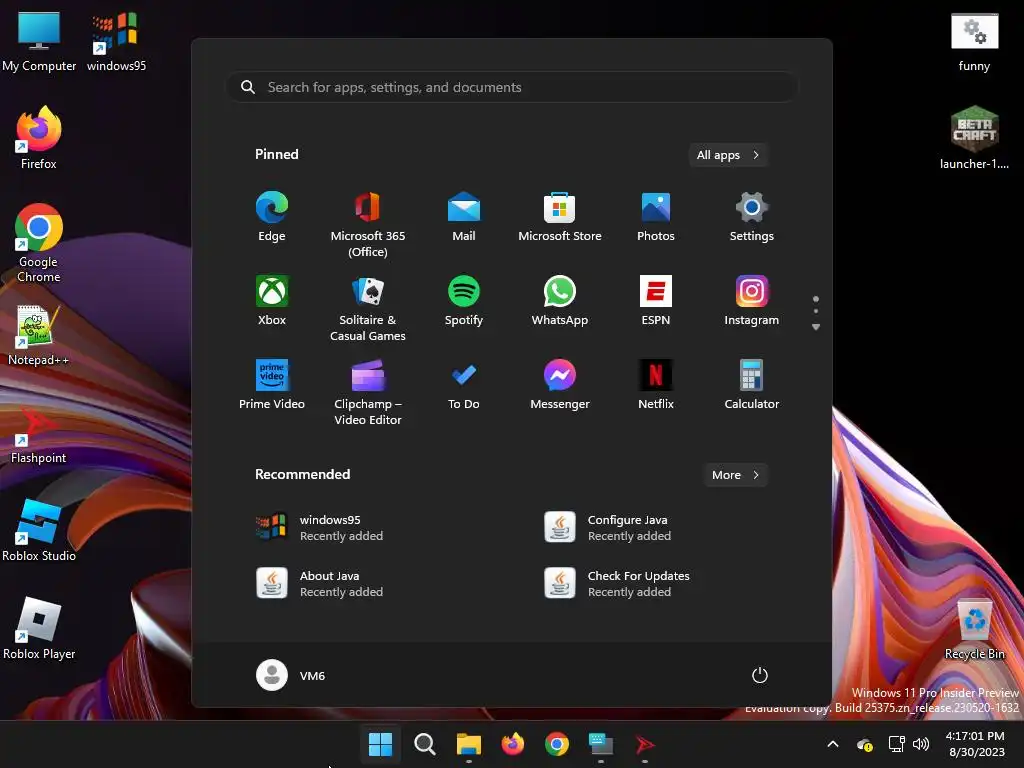Select the funny desktop file
Image resolution: width=1024 pixels, height=768 pixels.
974,41
